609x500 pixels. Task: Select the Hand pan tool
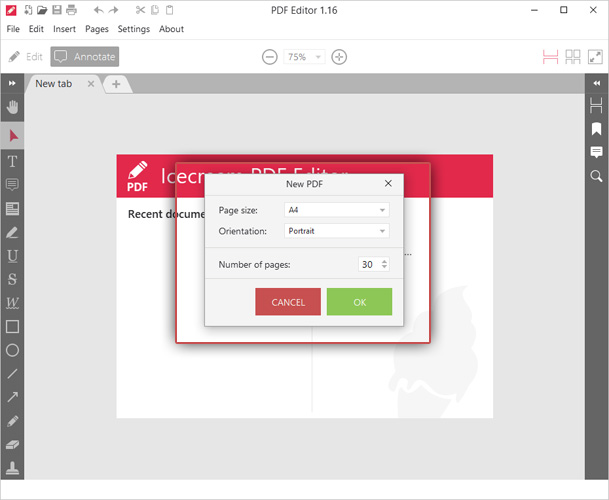click(x=12, y=107)
